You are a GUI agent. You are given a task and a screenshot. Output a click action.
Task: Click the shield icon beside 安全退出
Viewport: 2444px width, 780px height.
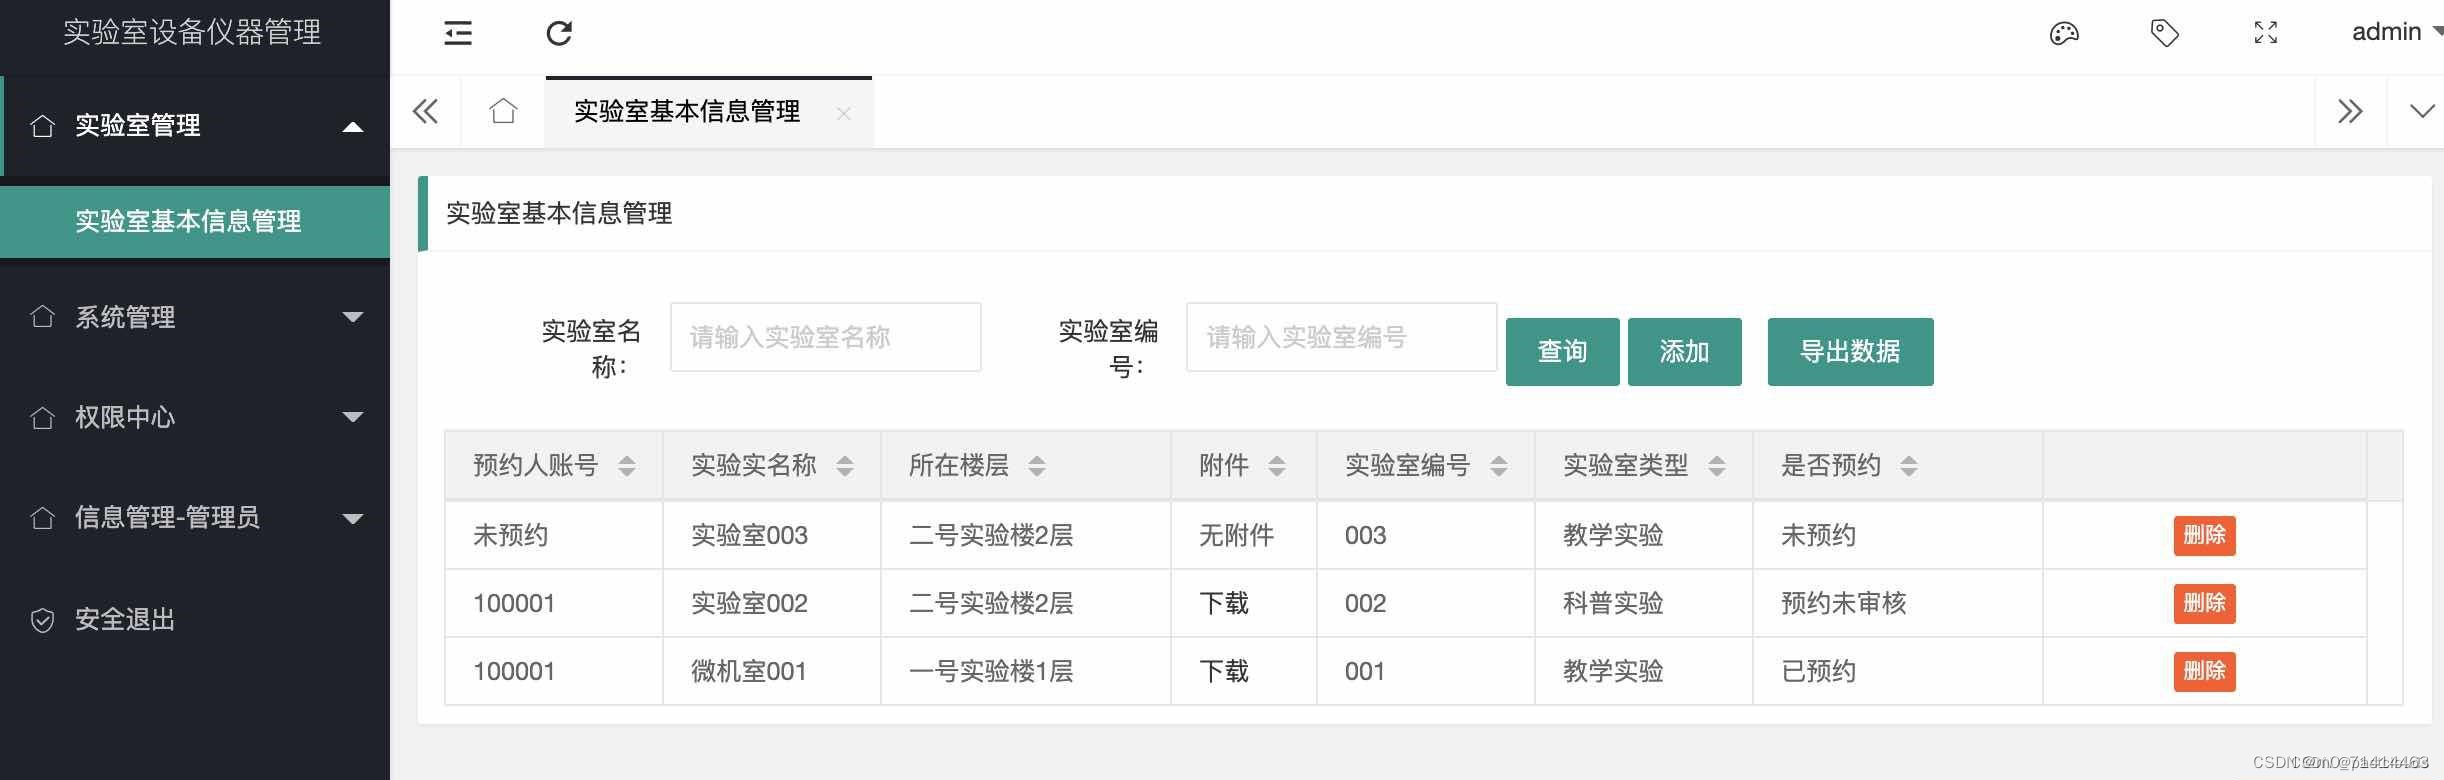(42, 621)
